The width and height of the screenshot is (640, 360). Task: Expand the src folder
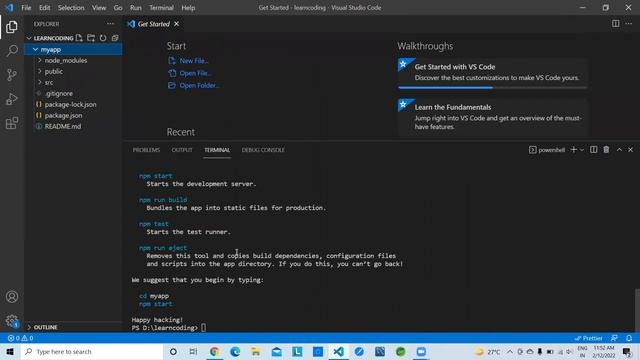point(73,82)
